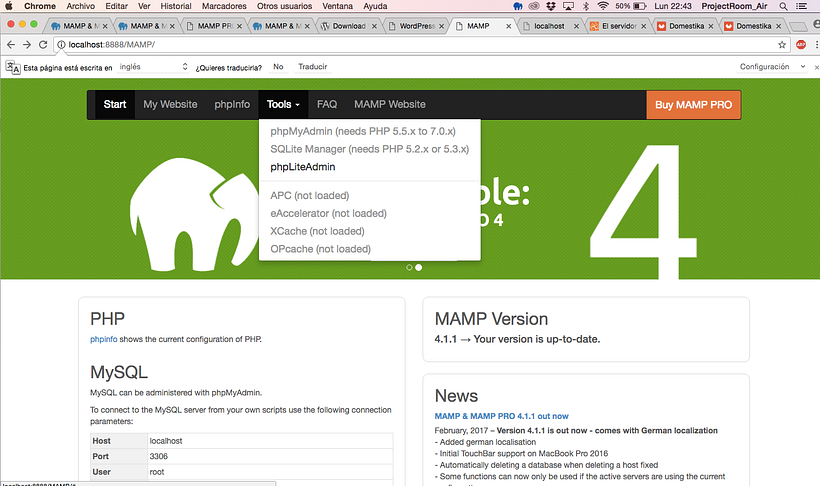The height and width of the screenshot is (486, 820).
Task: Open the language selector showing inglés
Action: (x=153, y=67)
